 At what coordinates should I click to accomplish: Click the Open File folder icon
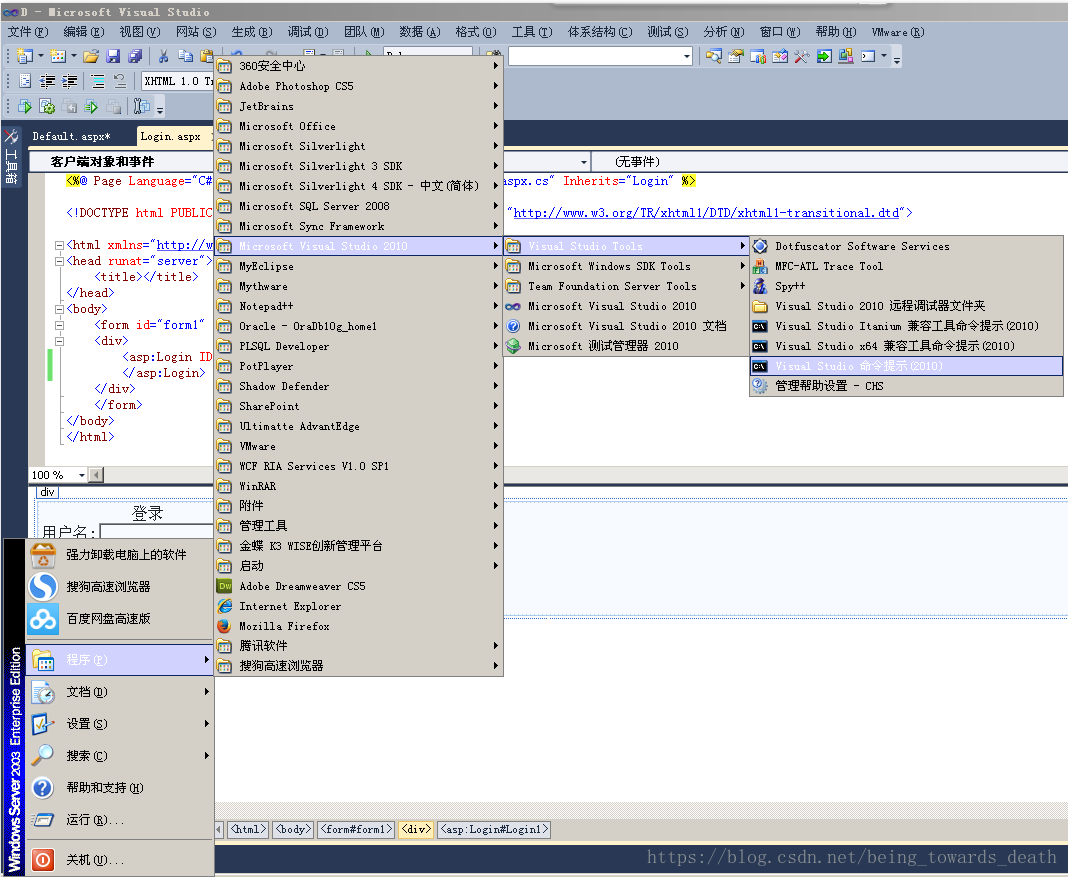click(x=91, y=56)
